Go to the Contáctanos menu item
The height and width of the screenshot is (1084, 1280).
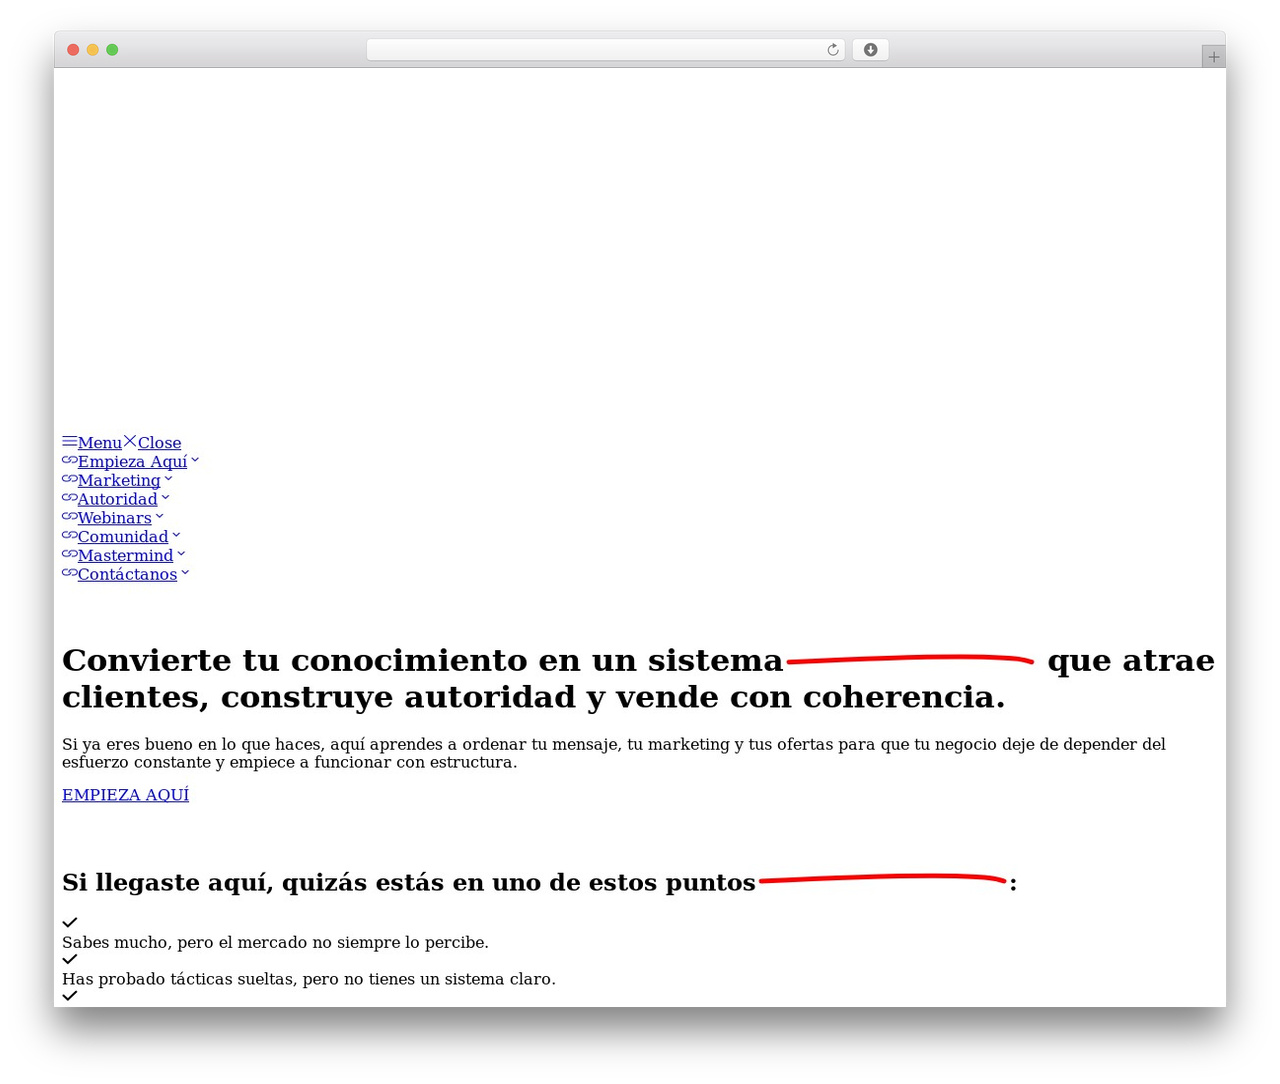pos(127,574)
